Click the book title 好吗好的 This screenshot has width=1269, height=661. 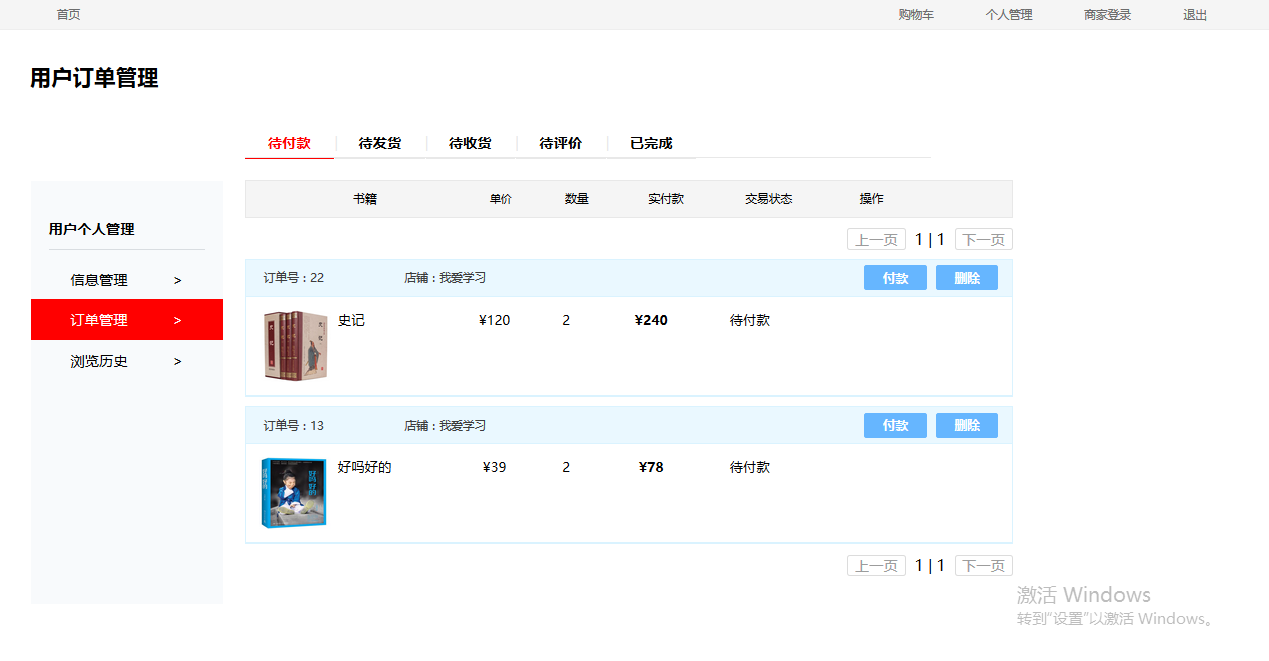pos(364,467)
